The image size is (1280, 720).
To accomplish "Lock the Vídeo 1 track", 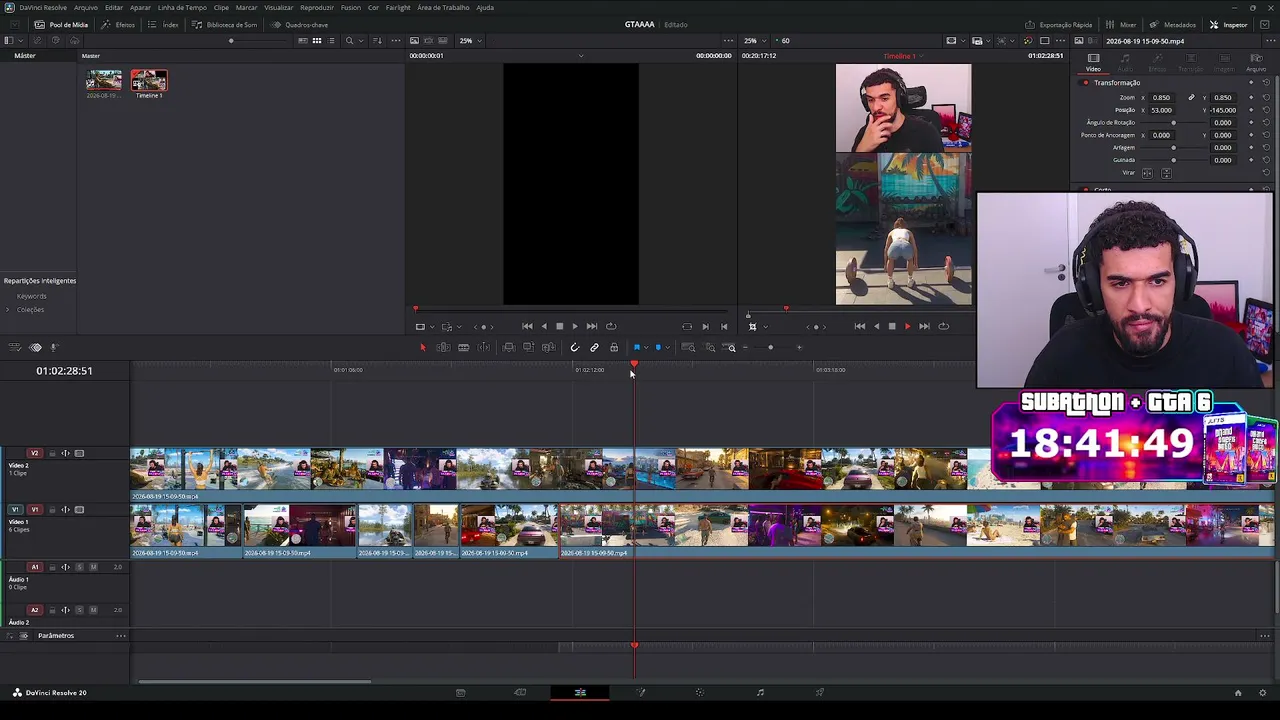I will click(x=52, y=510).
